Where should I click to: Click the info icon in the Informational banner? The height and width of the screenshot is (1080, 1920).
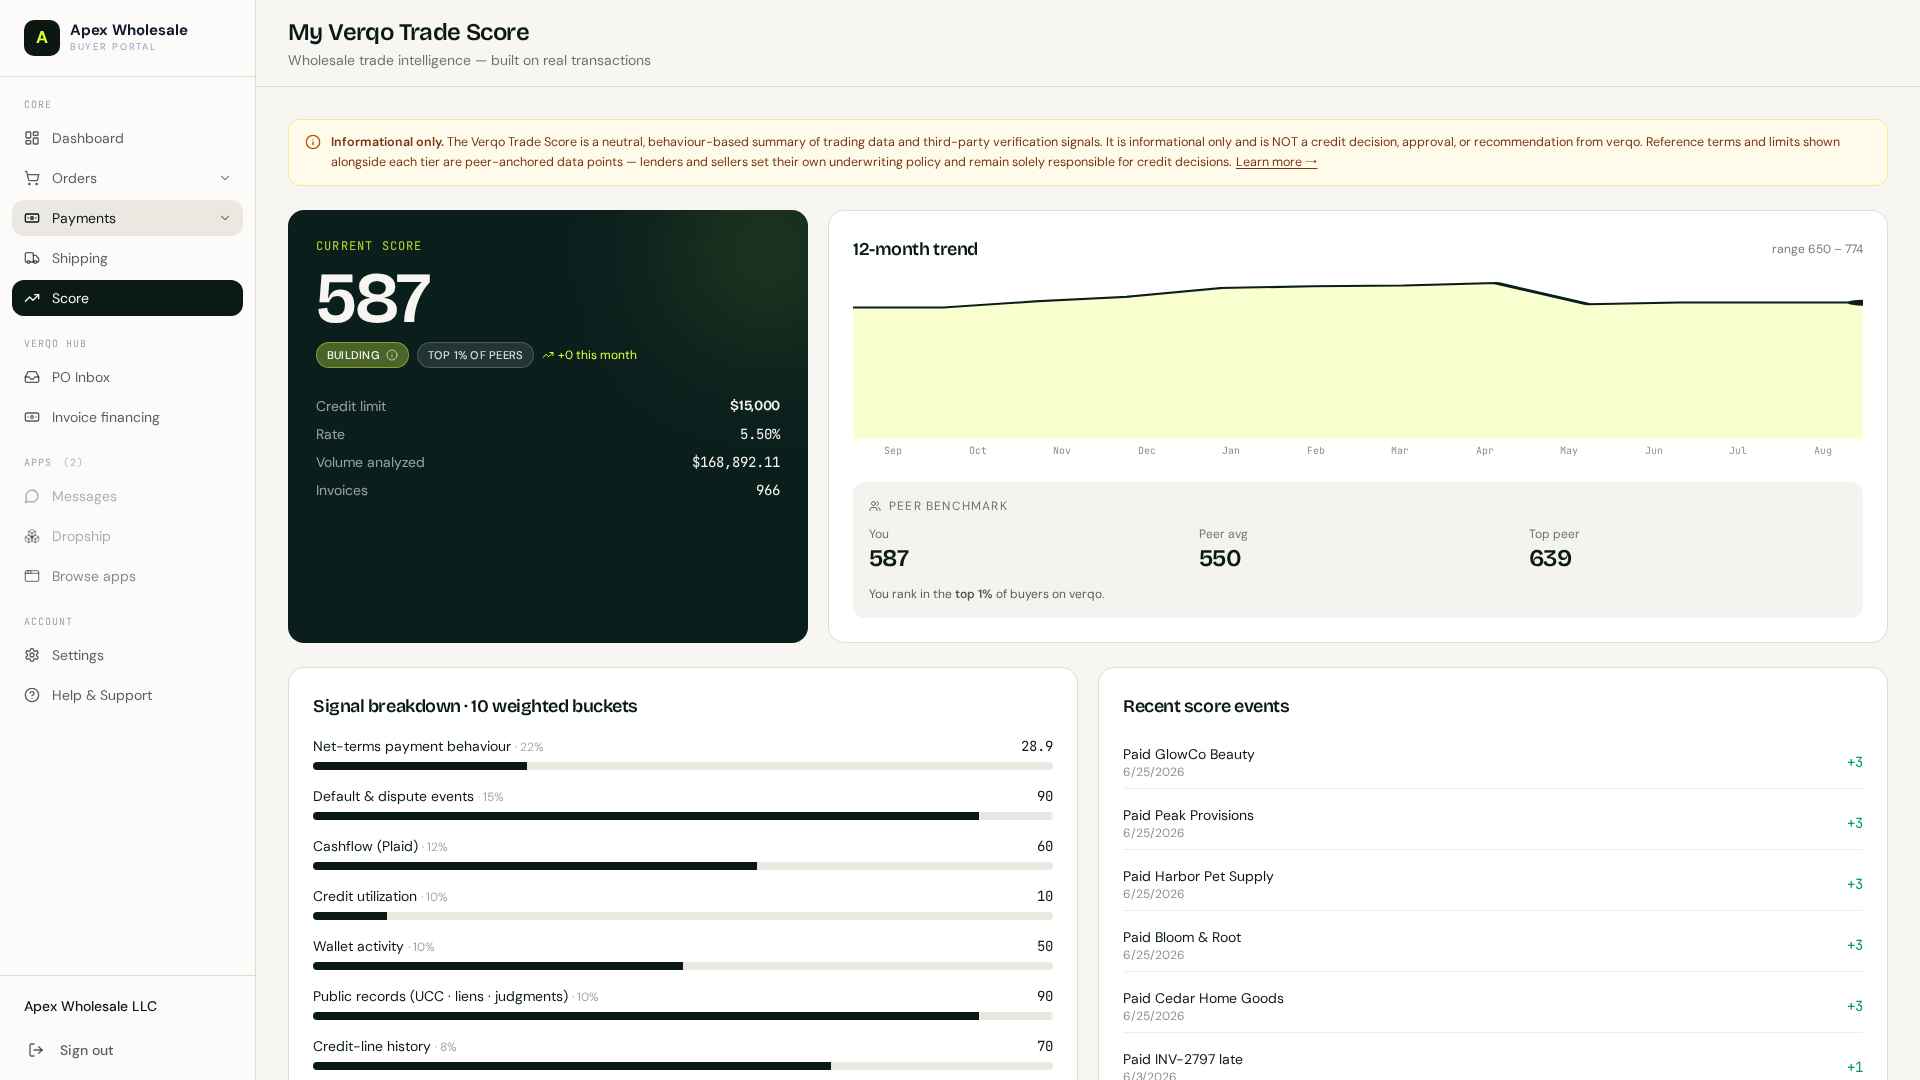coord(313,142)
